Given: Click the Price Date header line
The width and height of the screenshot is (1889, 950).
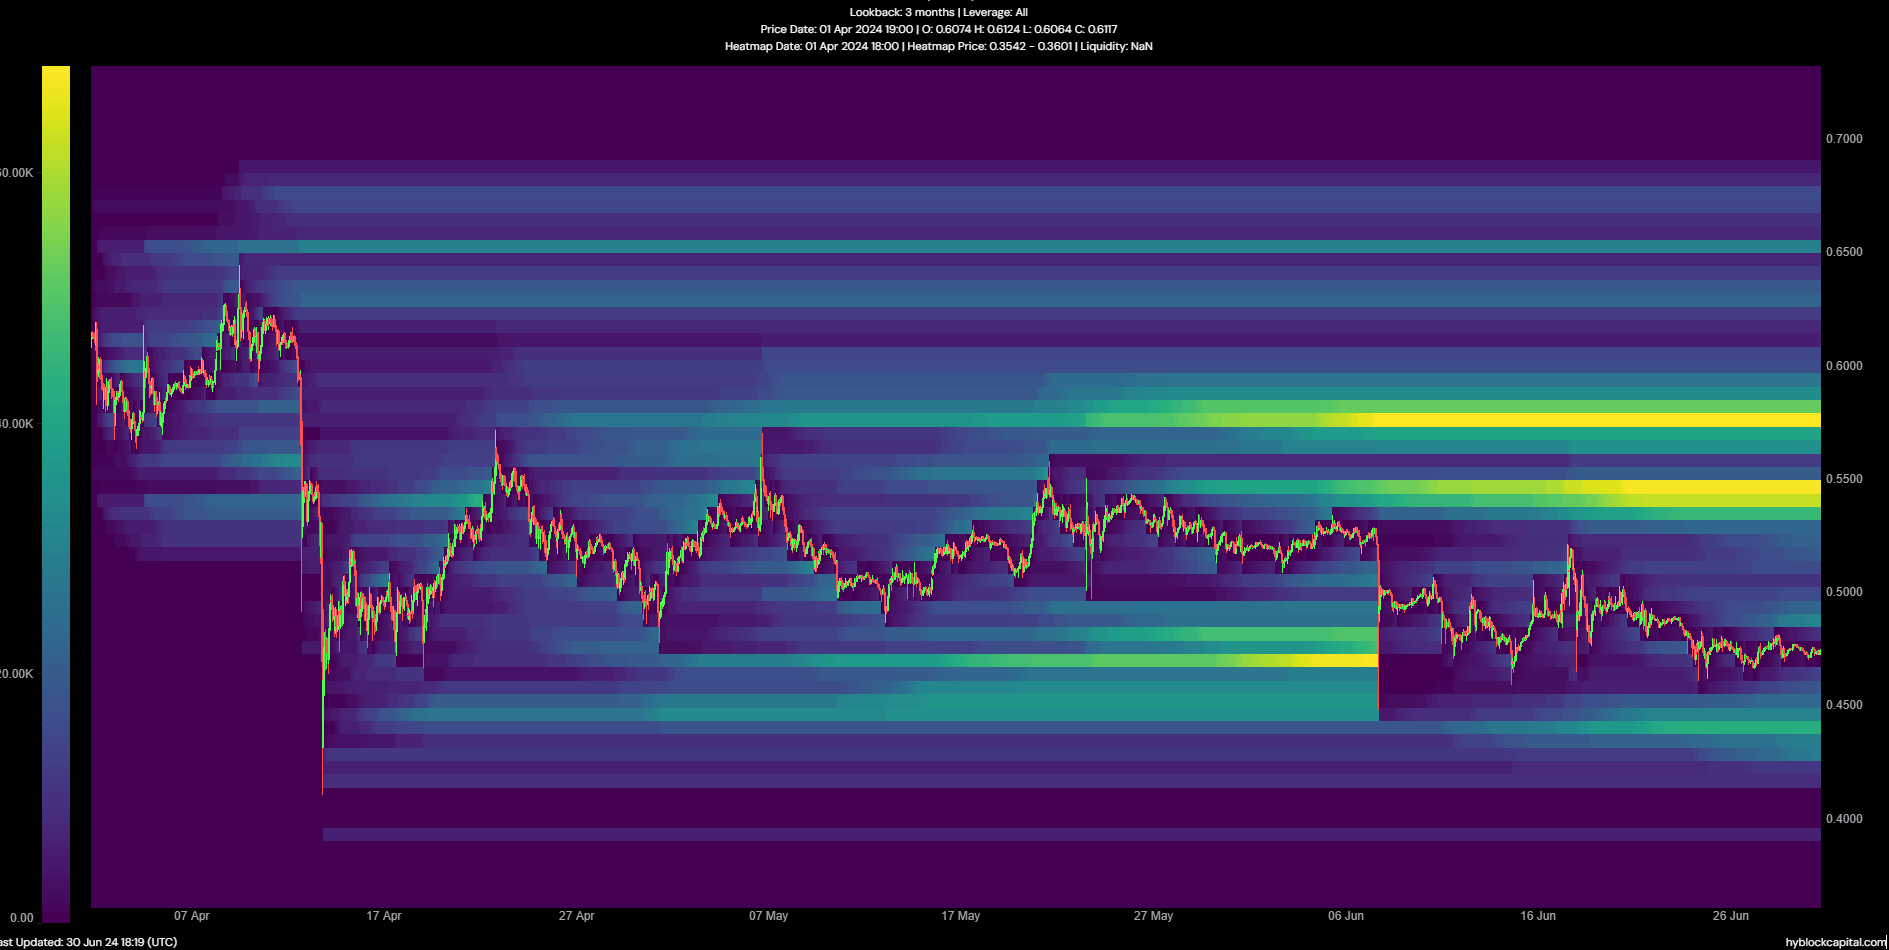Looking at the screenshot, I should (x=939, y=29).
